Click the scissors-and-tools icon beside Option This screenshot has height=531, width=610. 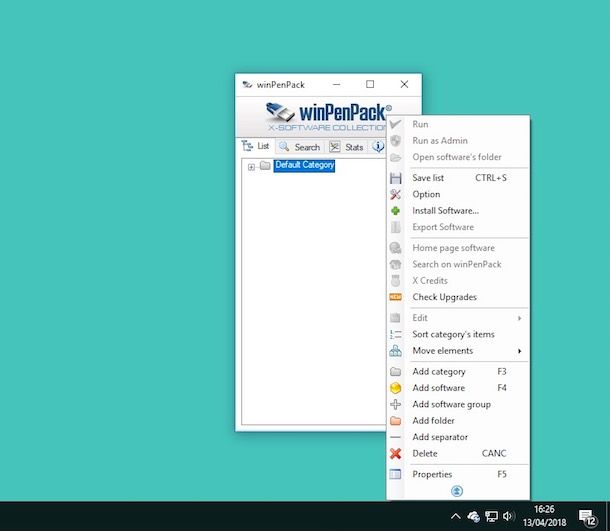point(395,195)
